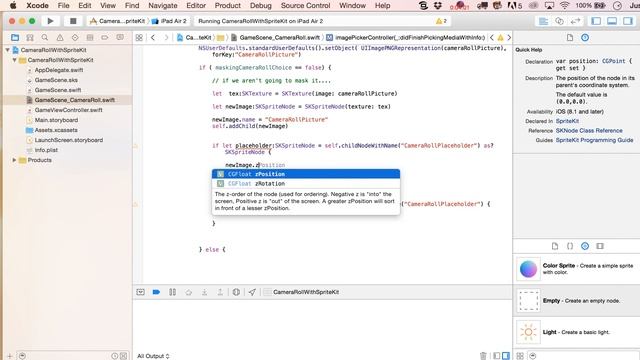
Task: Simulate location arrow icon
Action: (x=252, y=292)
